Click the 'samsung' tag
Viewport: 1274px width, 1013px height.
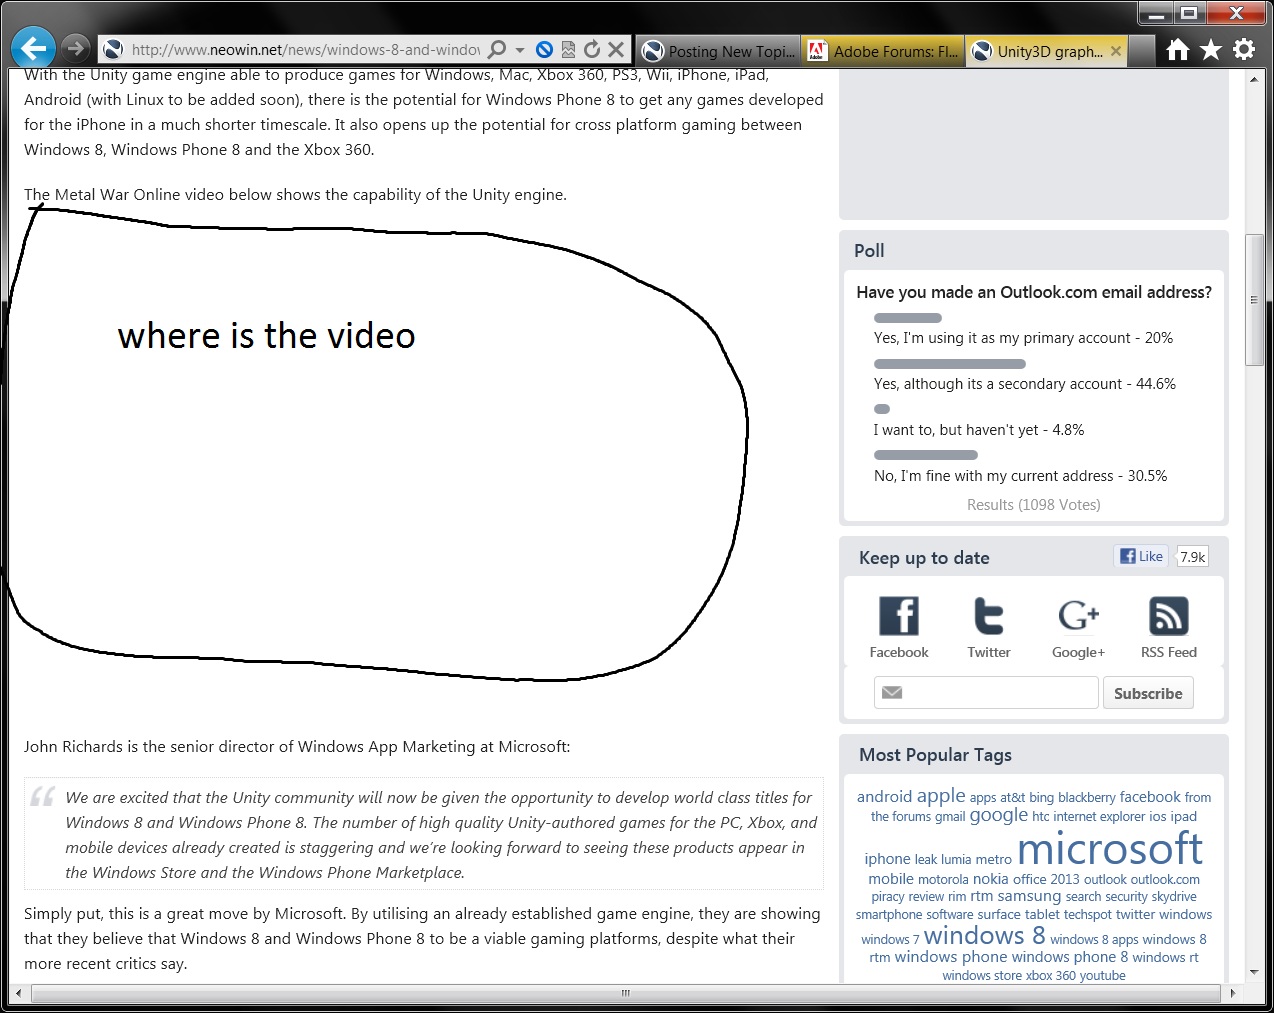(1029, 896)
